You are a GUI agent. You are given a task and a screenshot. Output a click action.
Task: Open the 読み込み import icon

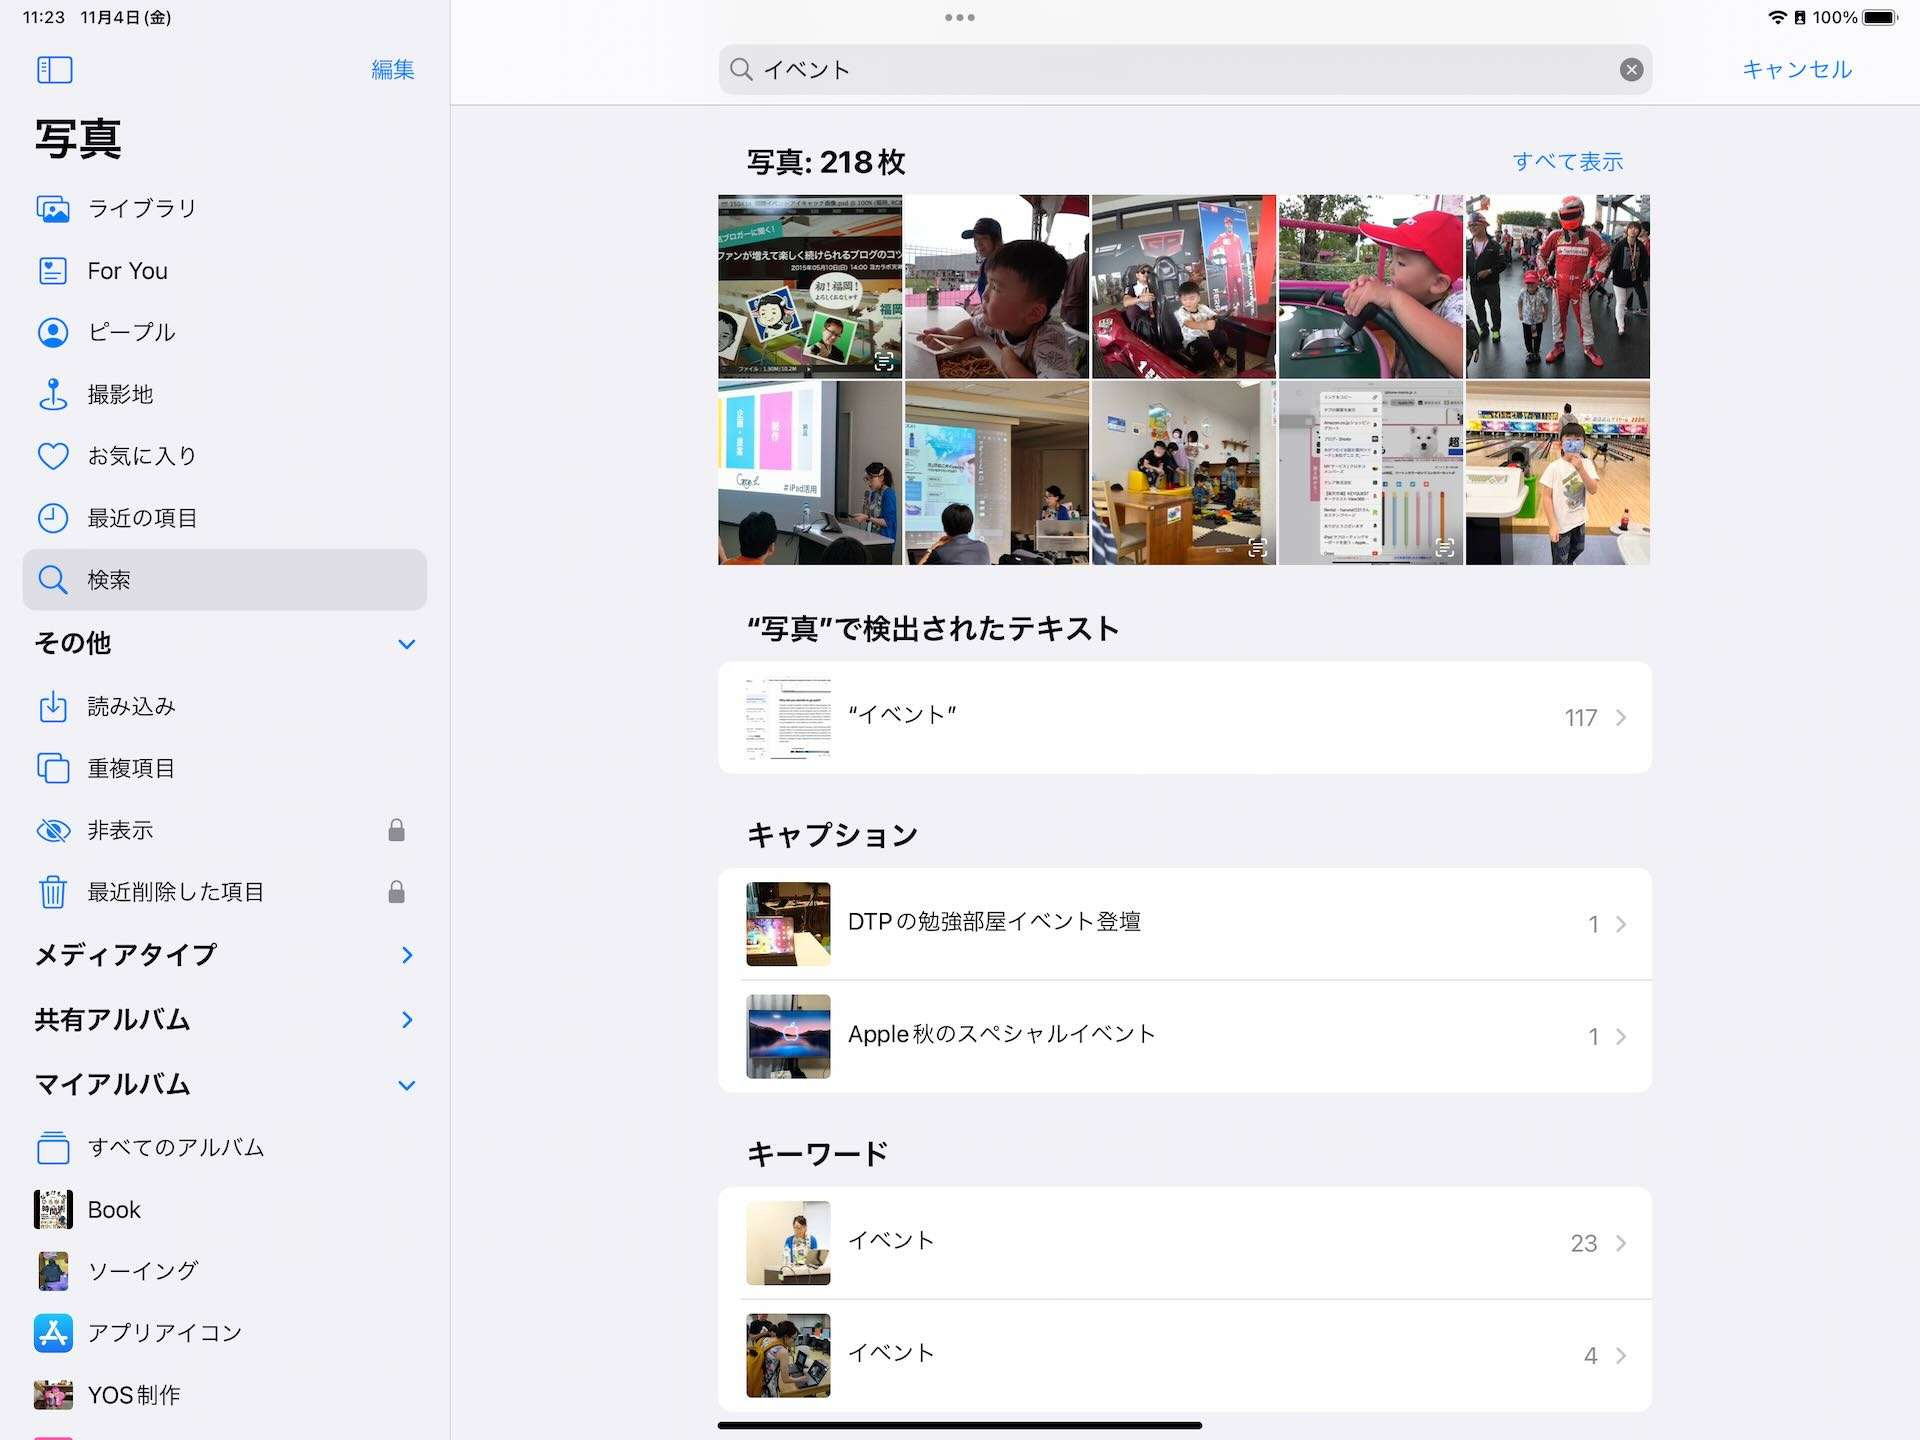(x=53, y=707)
